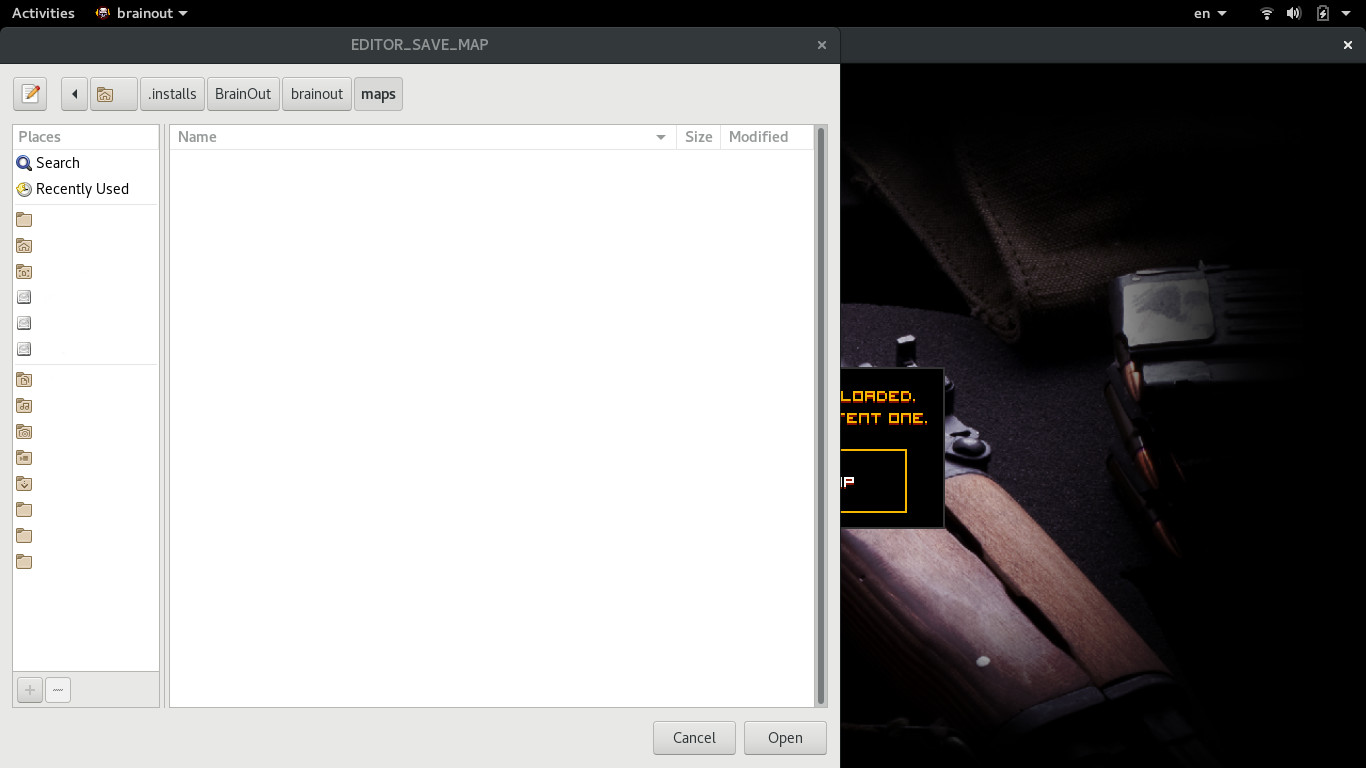
Task: Go to the .installs folder in the path bar
Action: [172, 94]
